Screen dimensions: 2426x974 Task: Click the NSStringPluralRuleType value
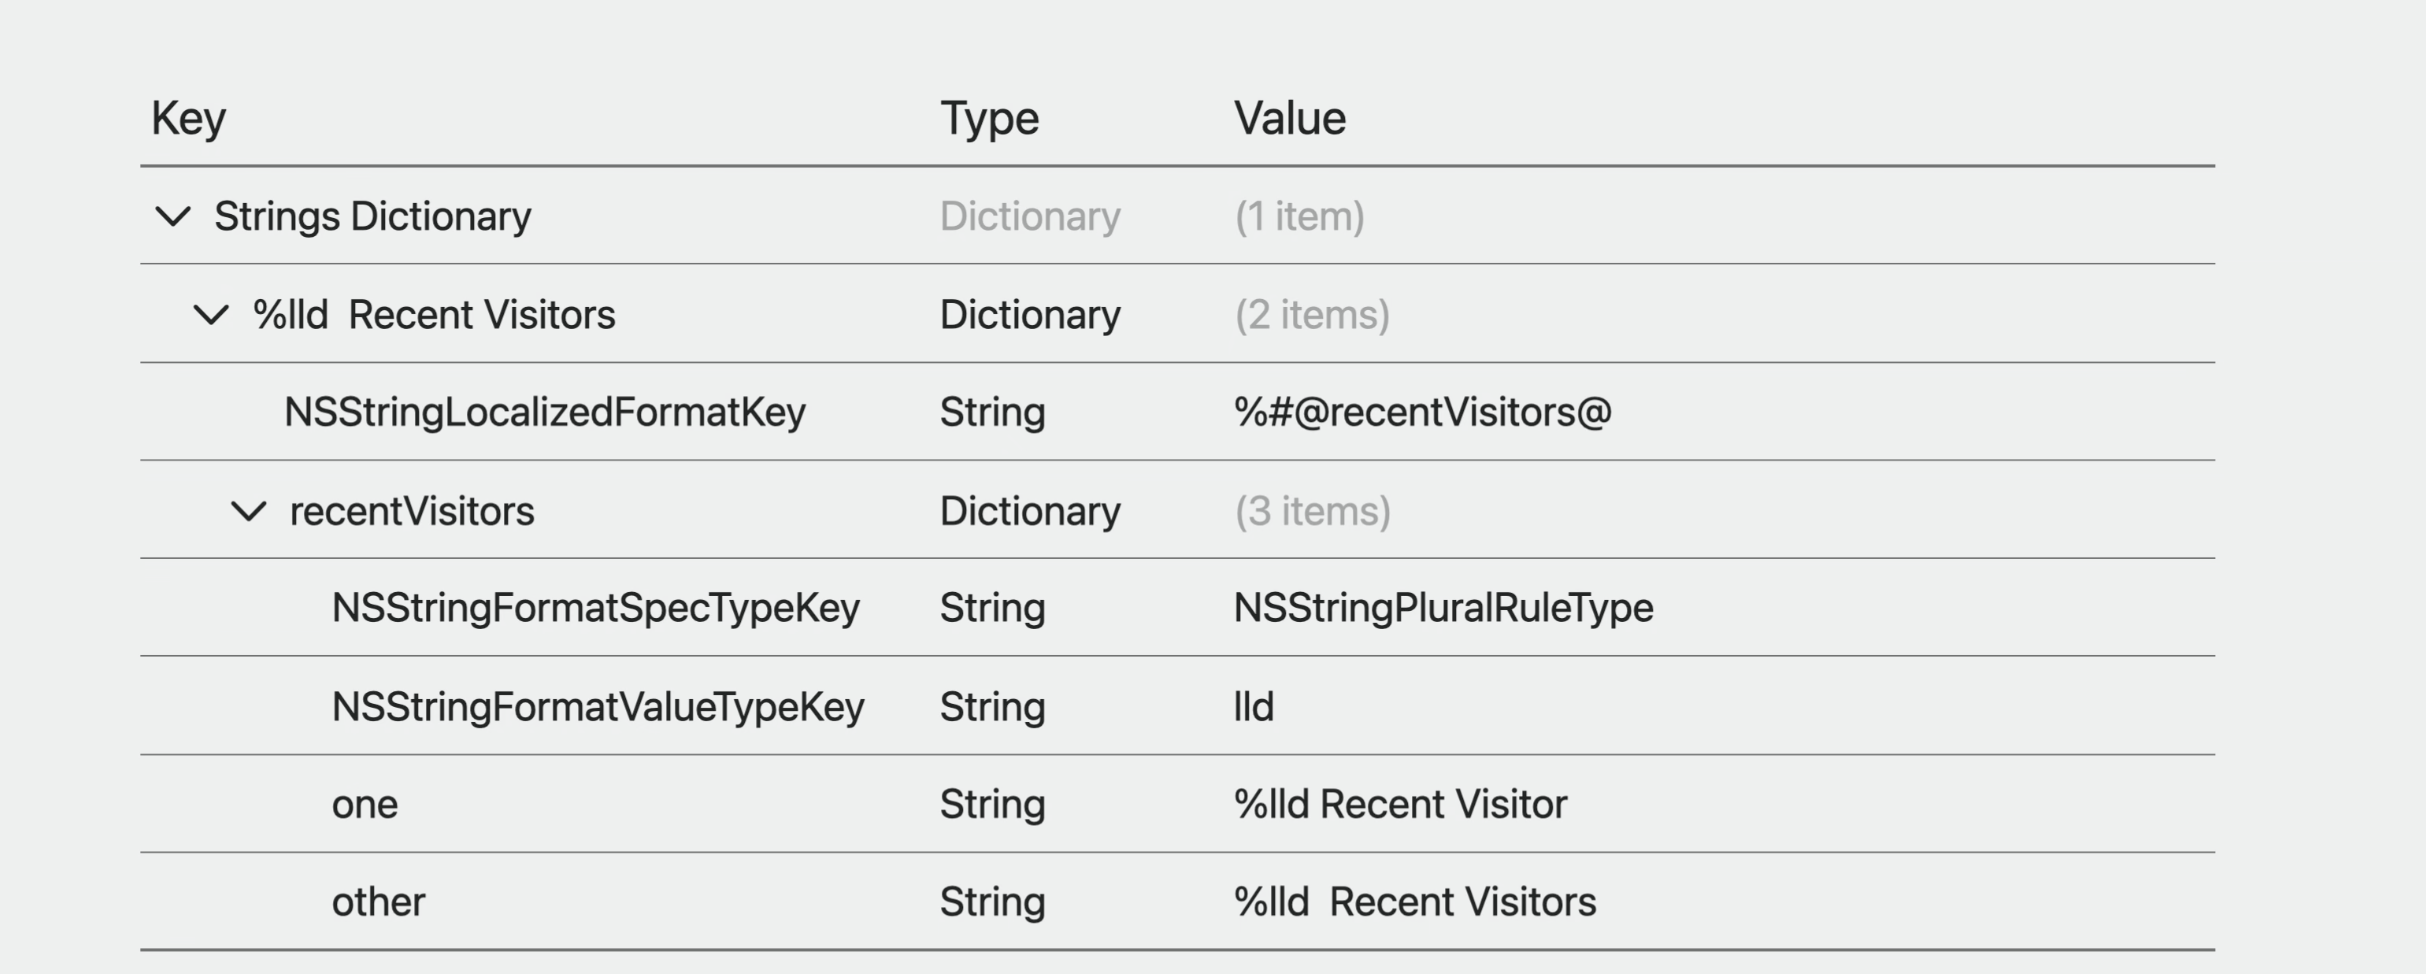point(1444,608)
